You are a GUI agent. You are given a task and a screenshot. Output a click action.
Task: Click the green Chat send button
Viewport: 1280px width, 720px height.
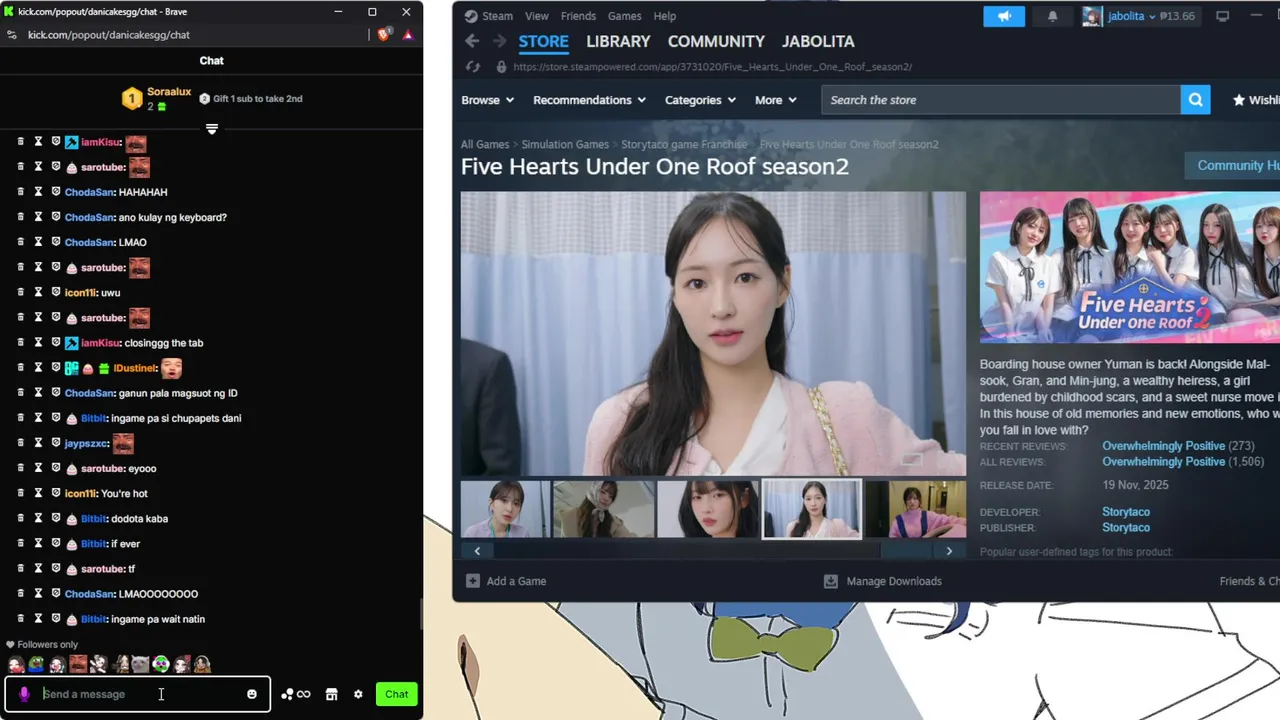pyautogui.click(x=397, y=694)
